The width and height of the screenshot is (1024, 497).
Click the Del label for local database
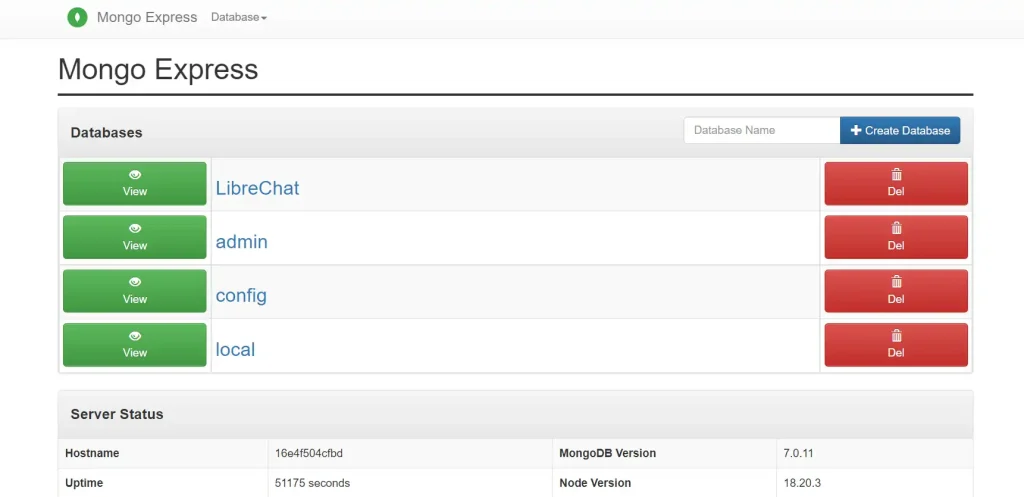[x=896, y=353]
